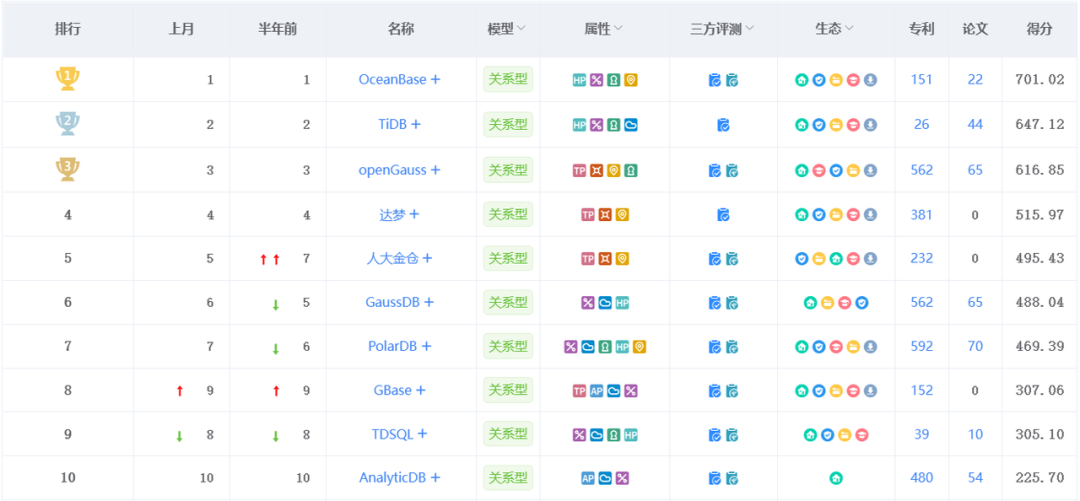
Task: Click the silver second-place trophy icon
Action: [x=68, y=124]
